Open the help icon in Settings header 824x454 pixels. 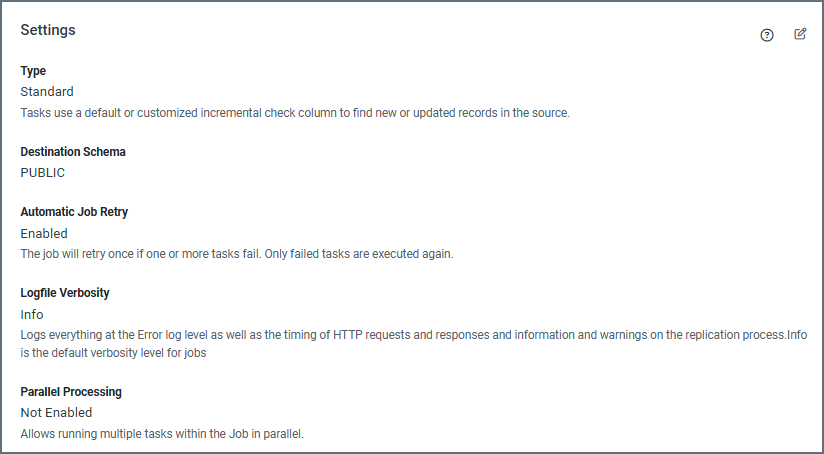(x=767, y=35)
